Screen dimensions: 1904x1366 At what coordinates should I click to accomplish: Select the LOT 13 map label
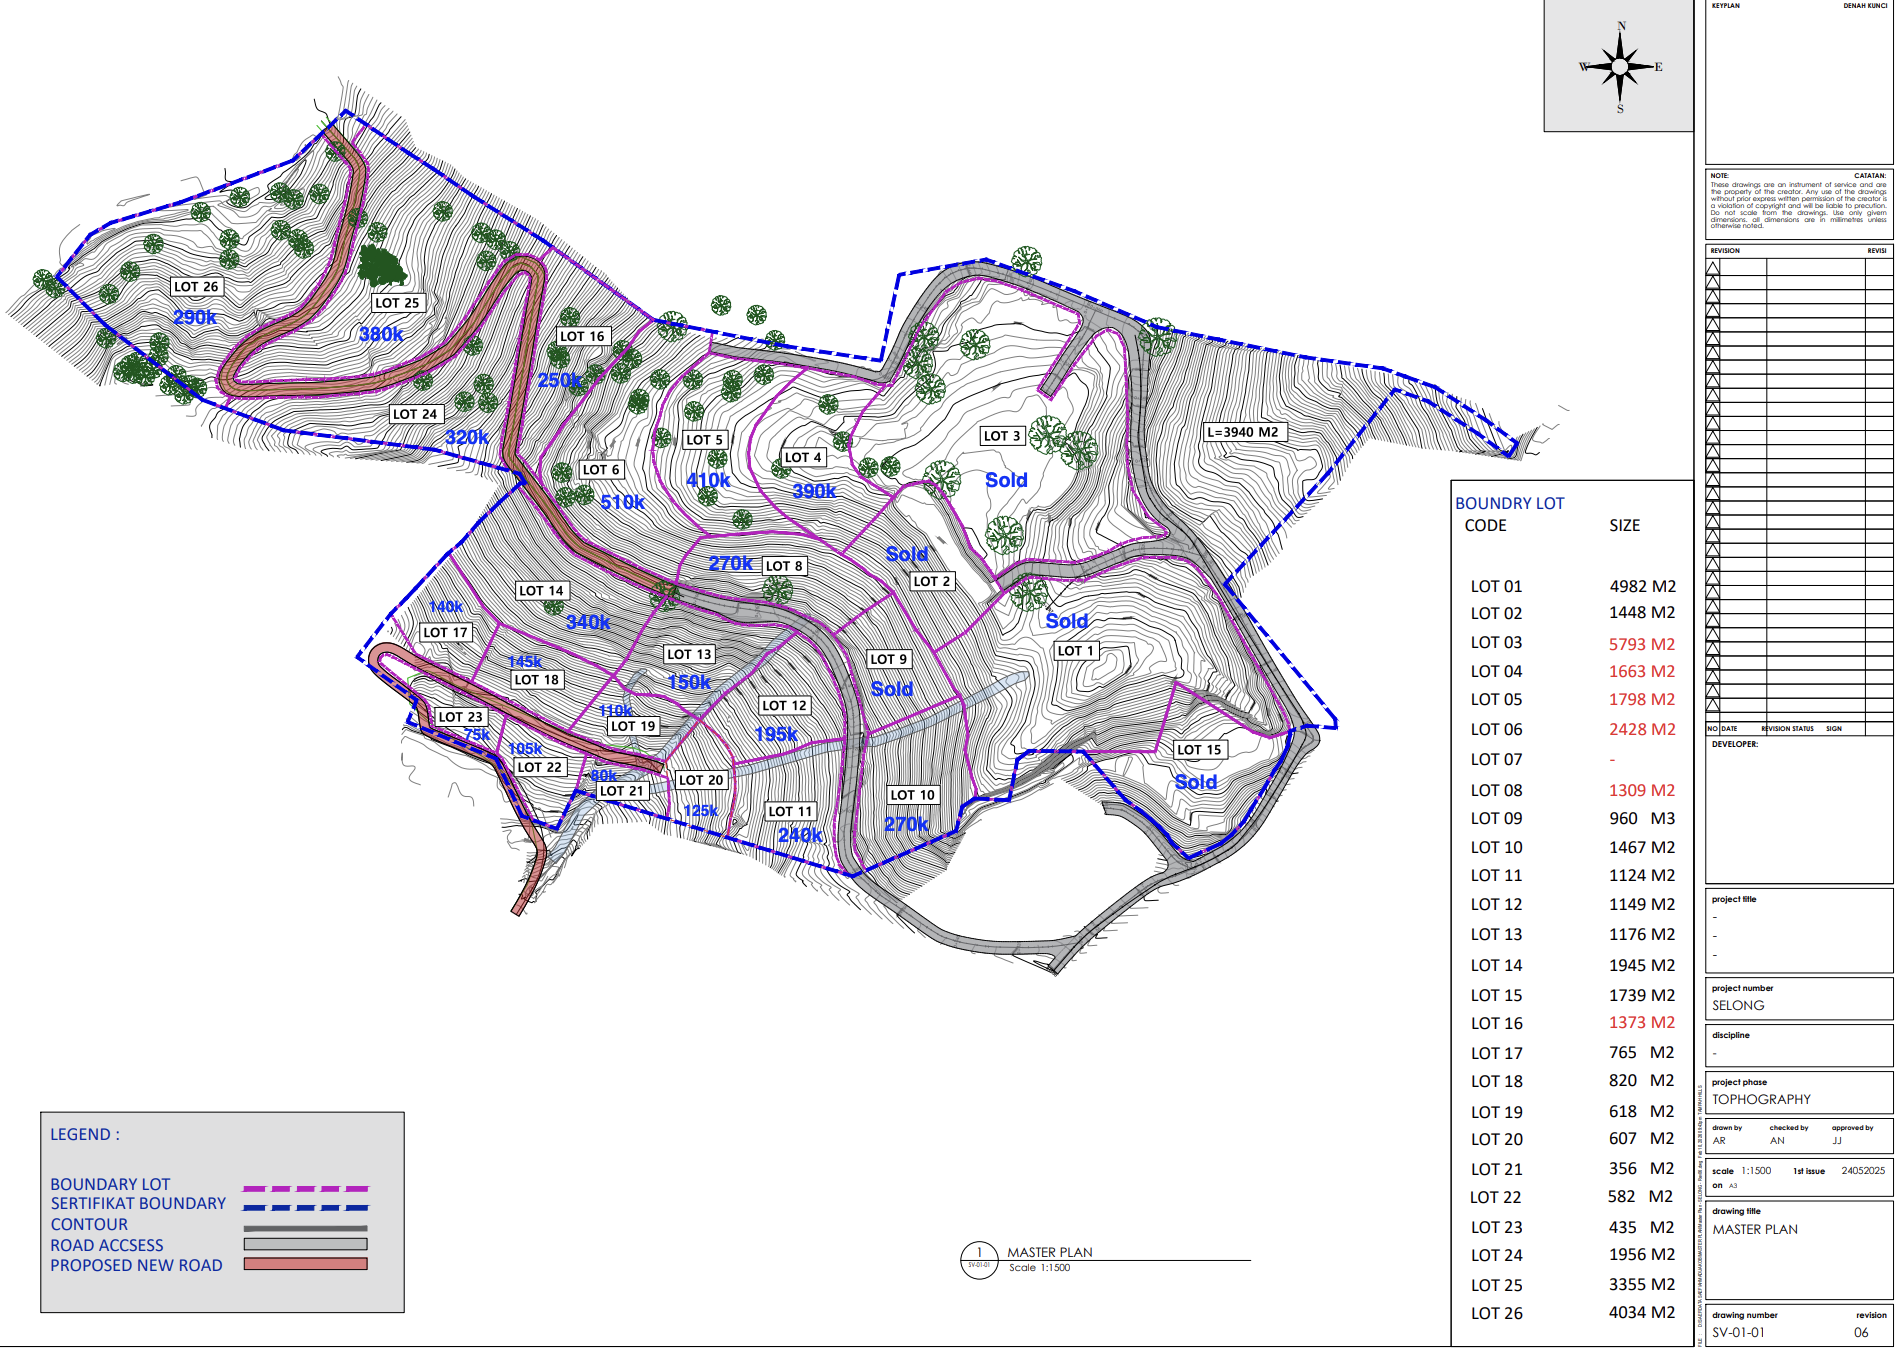pyautogui.click(x=690, y=654)
